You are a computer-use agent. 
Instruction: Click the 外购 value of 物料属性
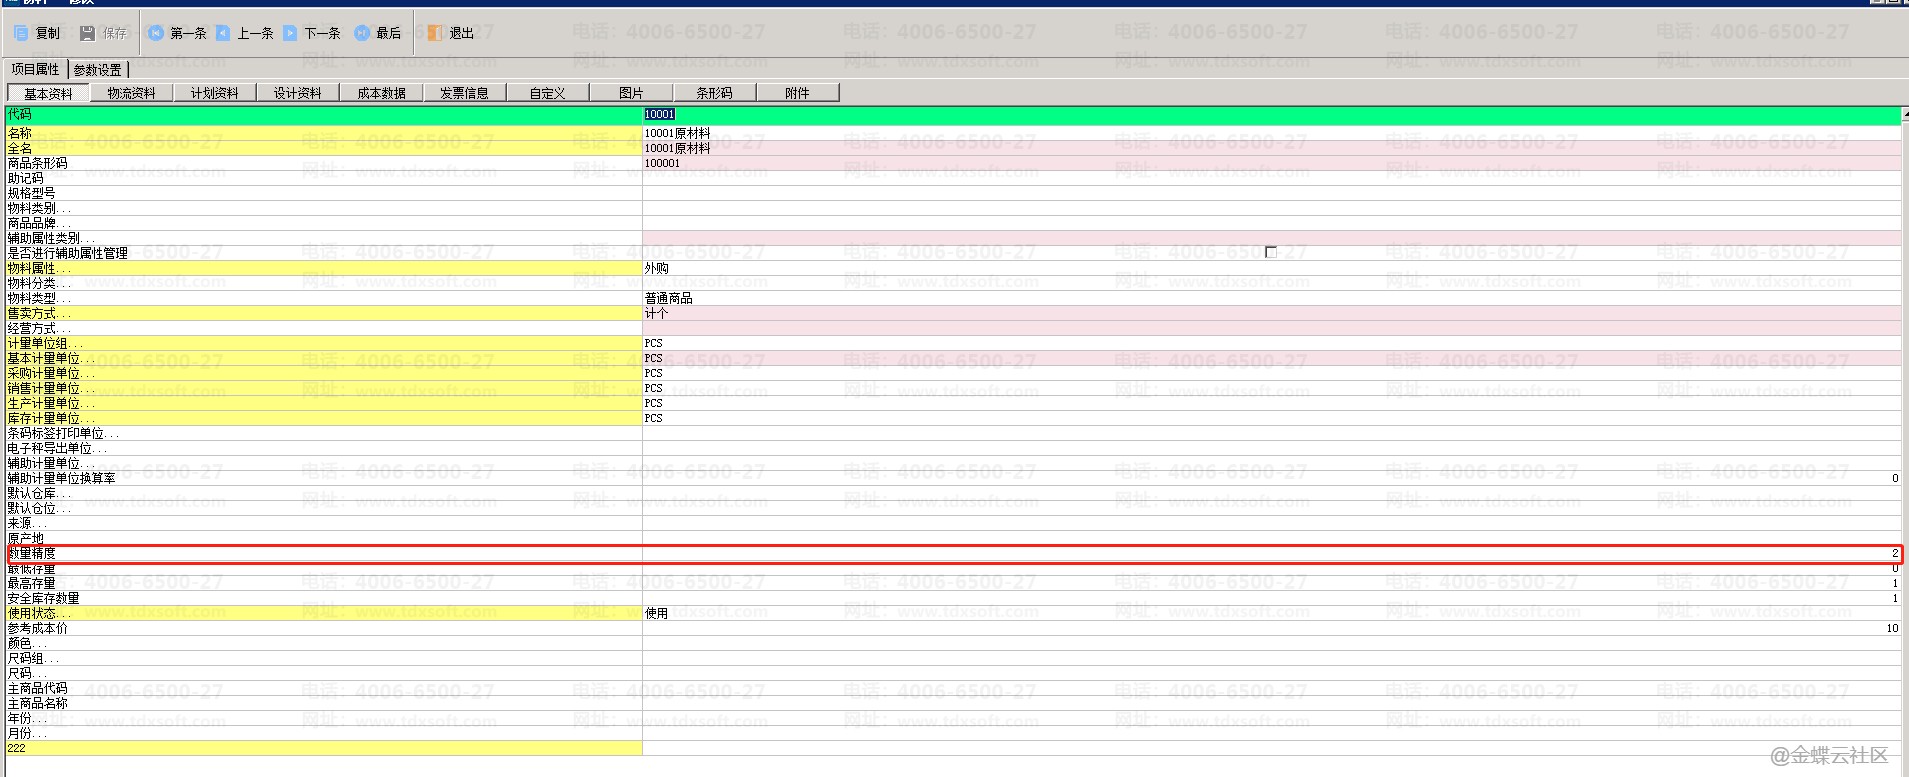tap(657, 268)
